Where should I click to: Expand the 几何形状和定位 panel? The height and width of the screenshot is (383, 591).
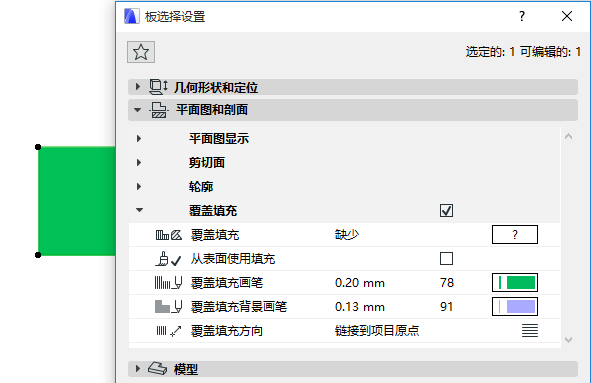(138, 87)
